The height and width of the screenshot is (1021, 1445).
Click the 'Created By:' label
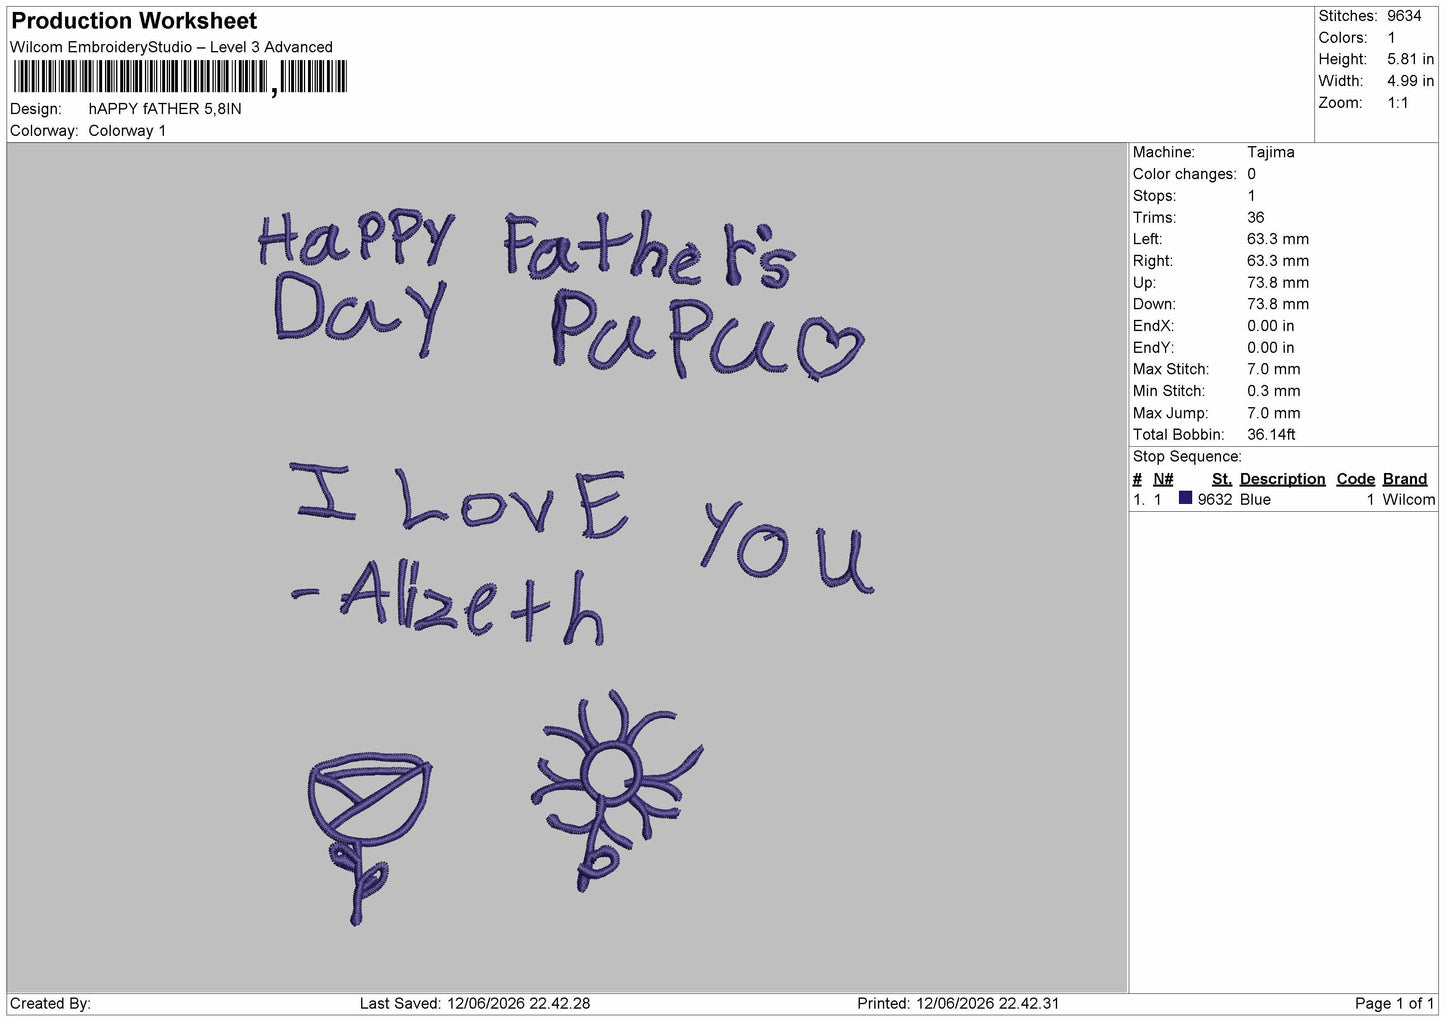click(x=50, y=1003)
